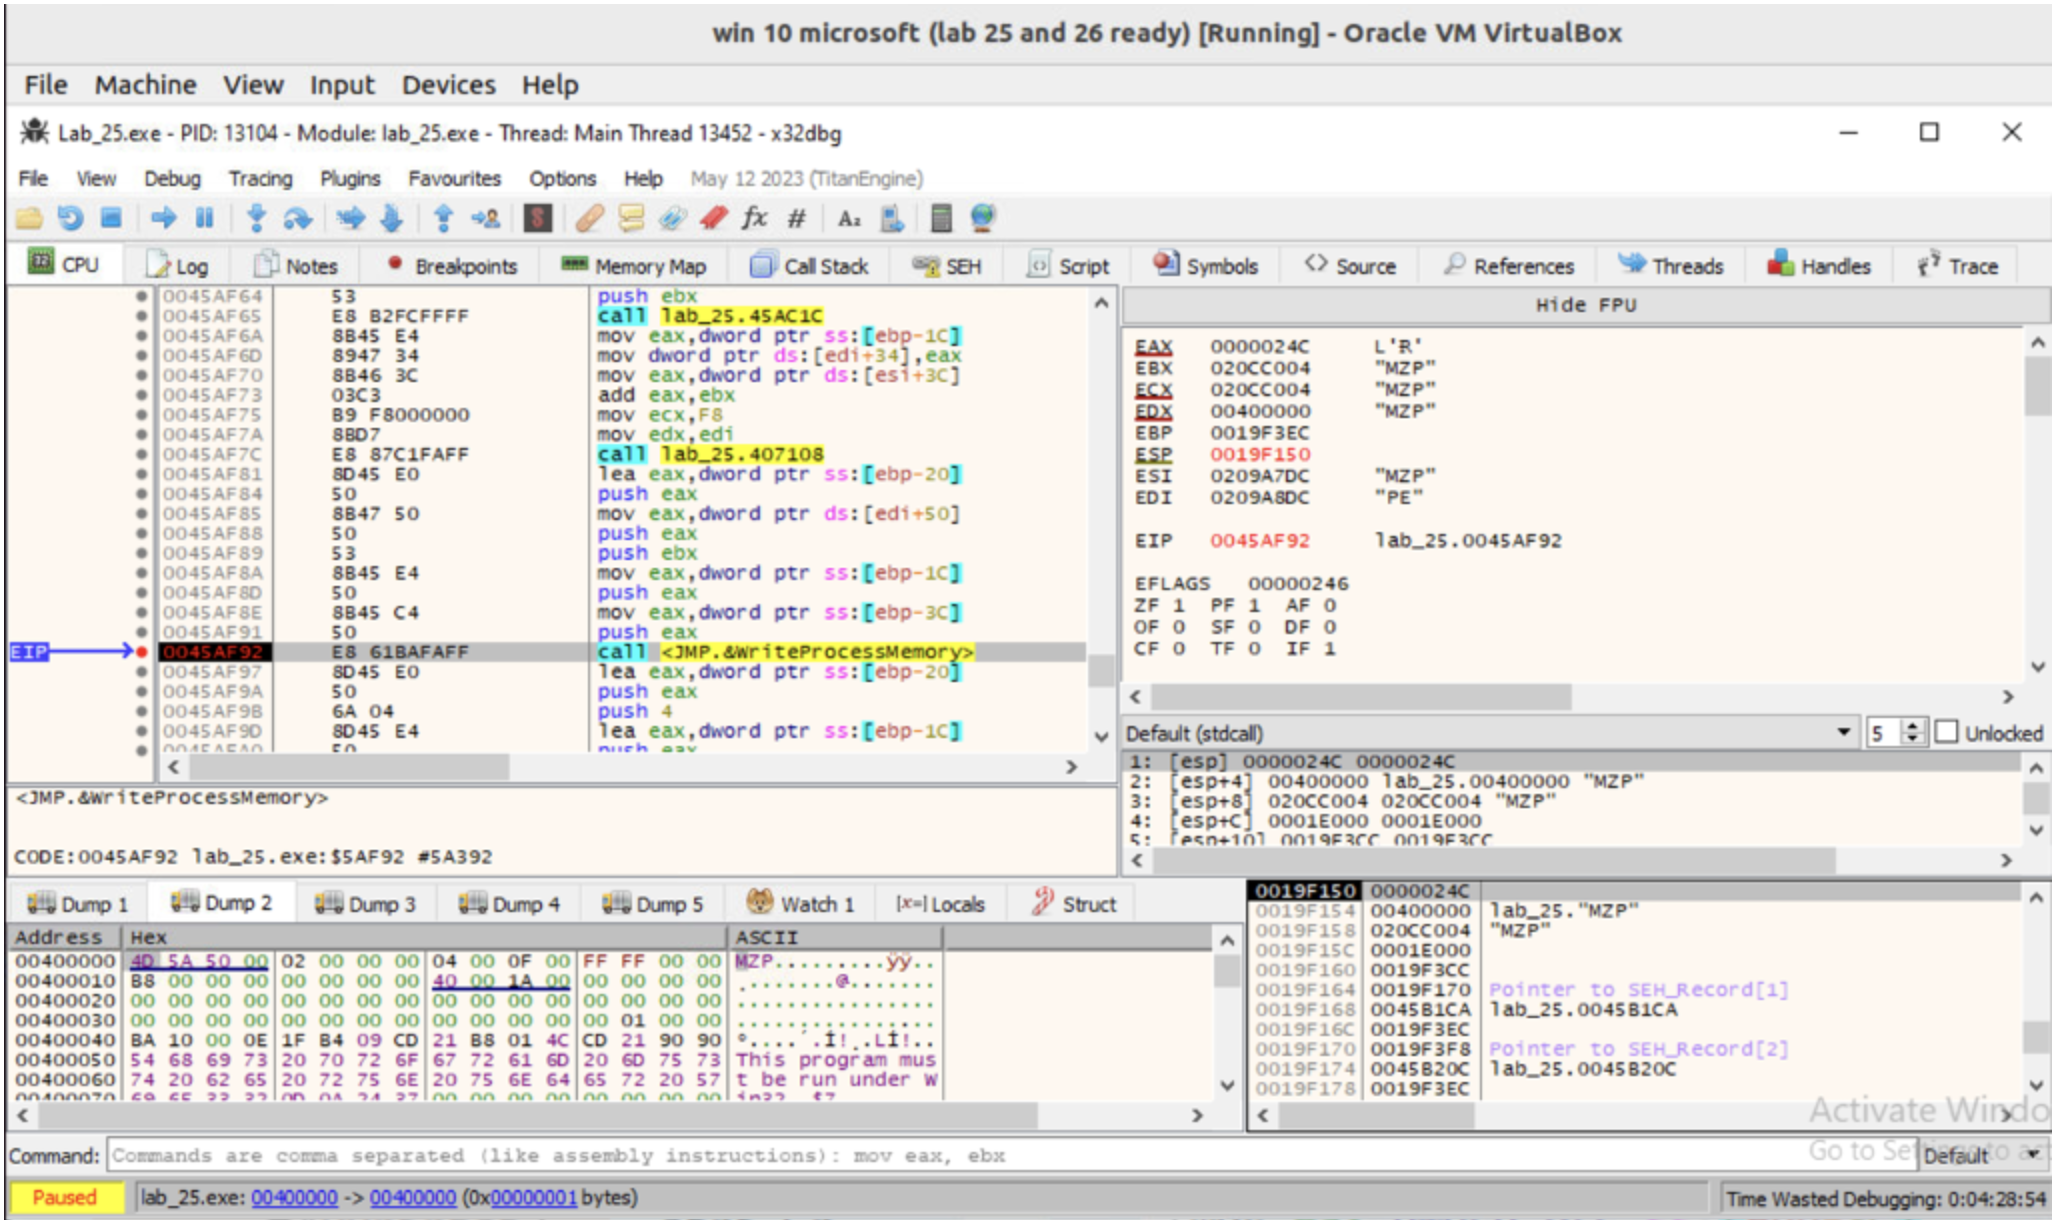2054x1230 pixels.
Task: Open the Watch 1 tab
Action: pyautogui.click(x=800, y=904)
